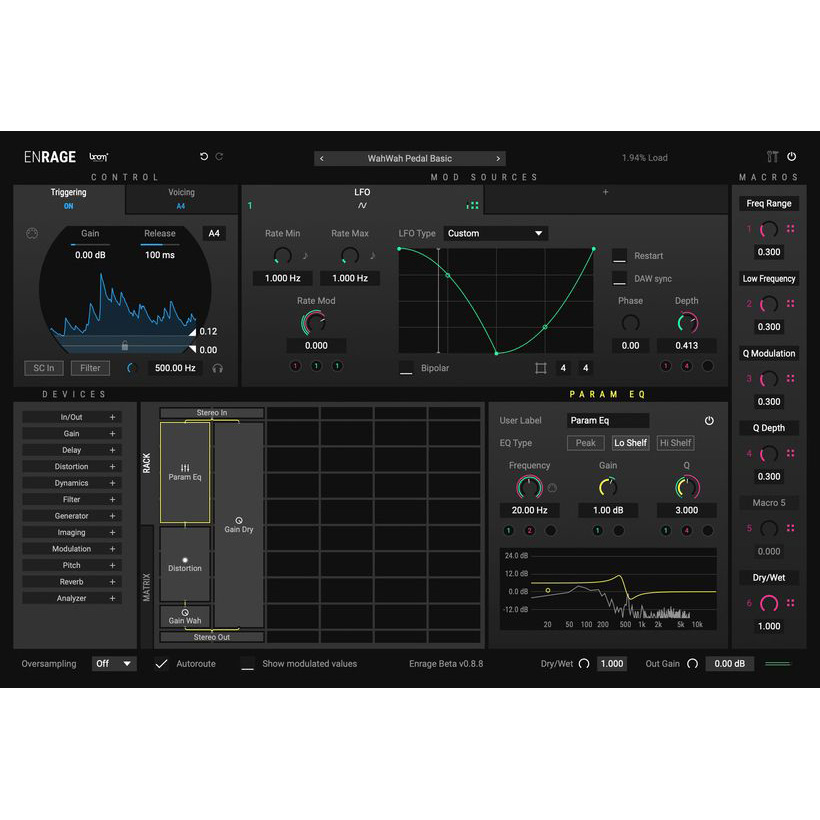Image resolution: width=820 pixels, height=820 pixels.
Task: Add a new mod source with plus
Action: [x=606, y=192]
